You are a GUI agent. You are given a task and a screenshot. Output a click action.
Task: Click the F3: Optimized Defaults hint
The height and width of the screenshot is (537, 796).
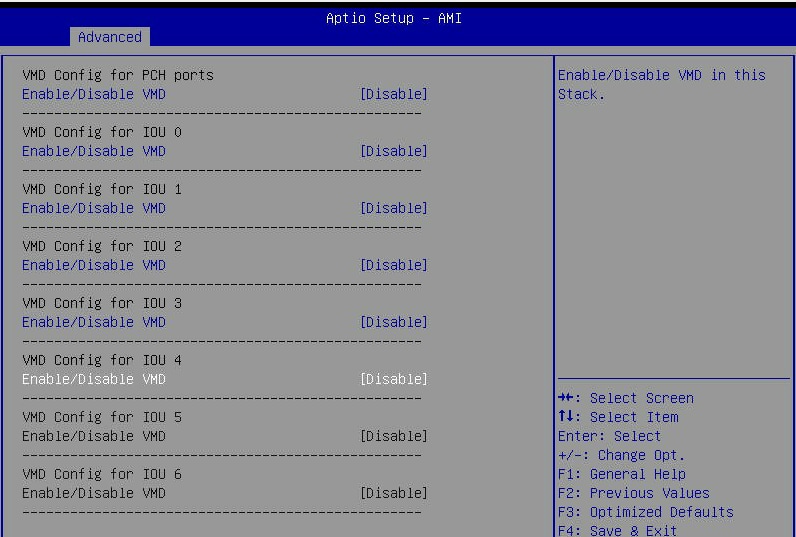click(x=645, y=512)
